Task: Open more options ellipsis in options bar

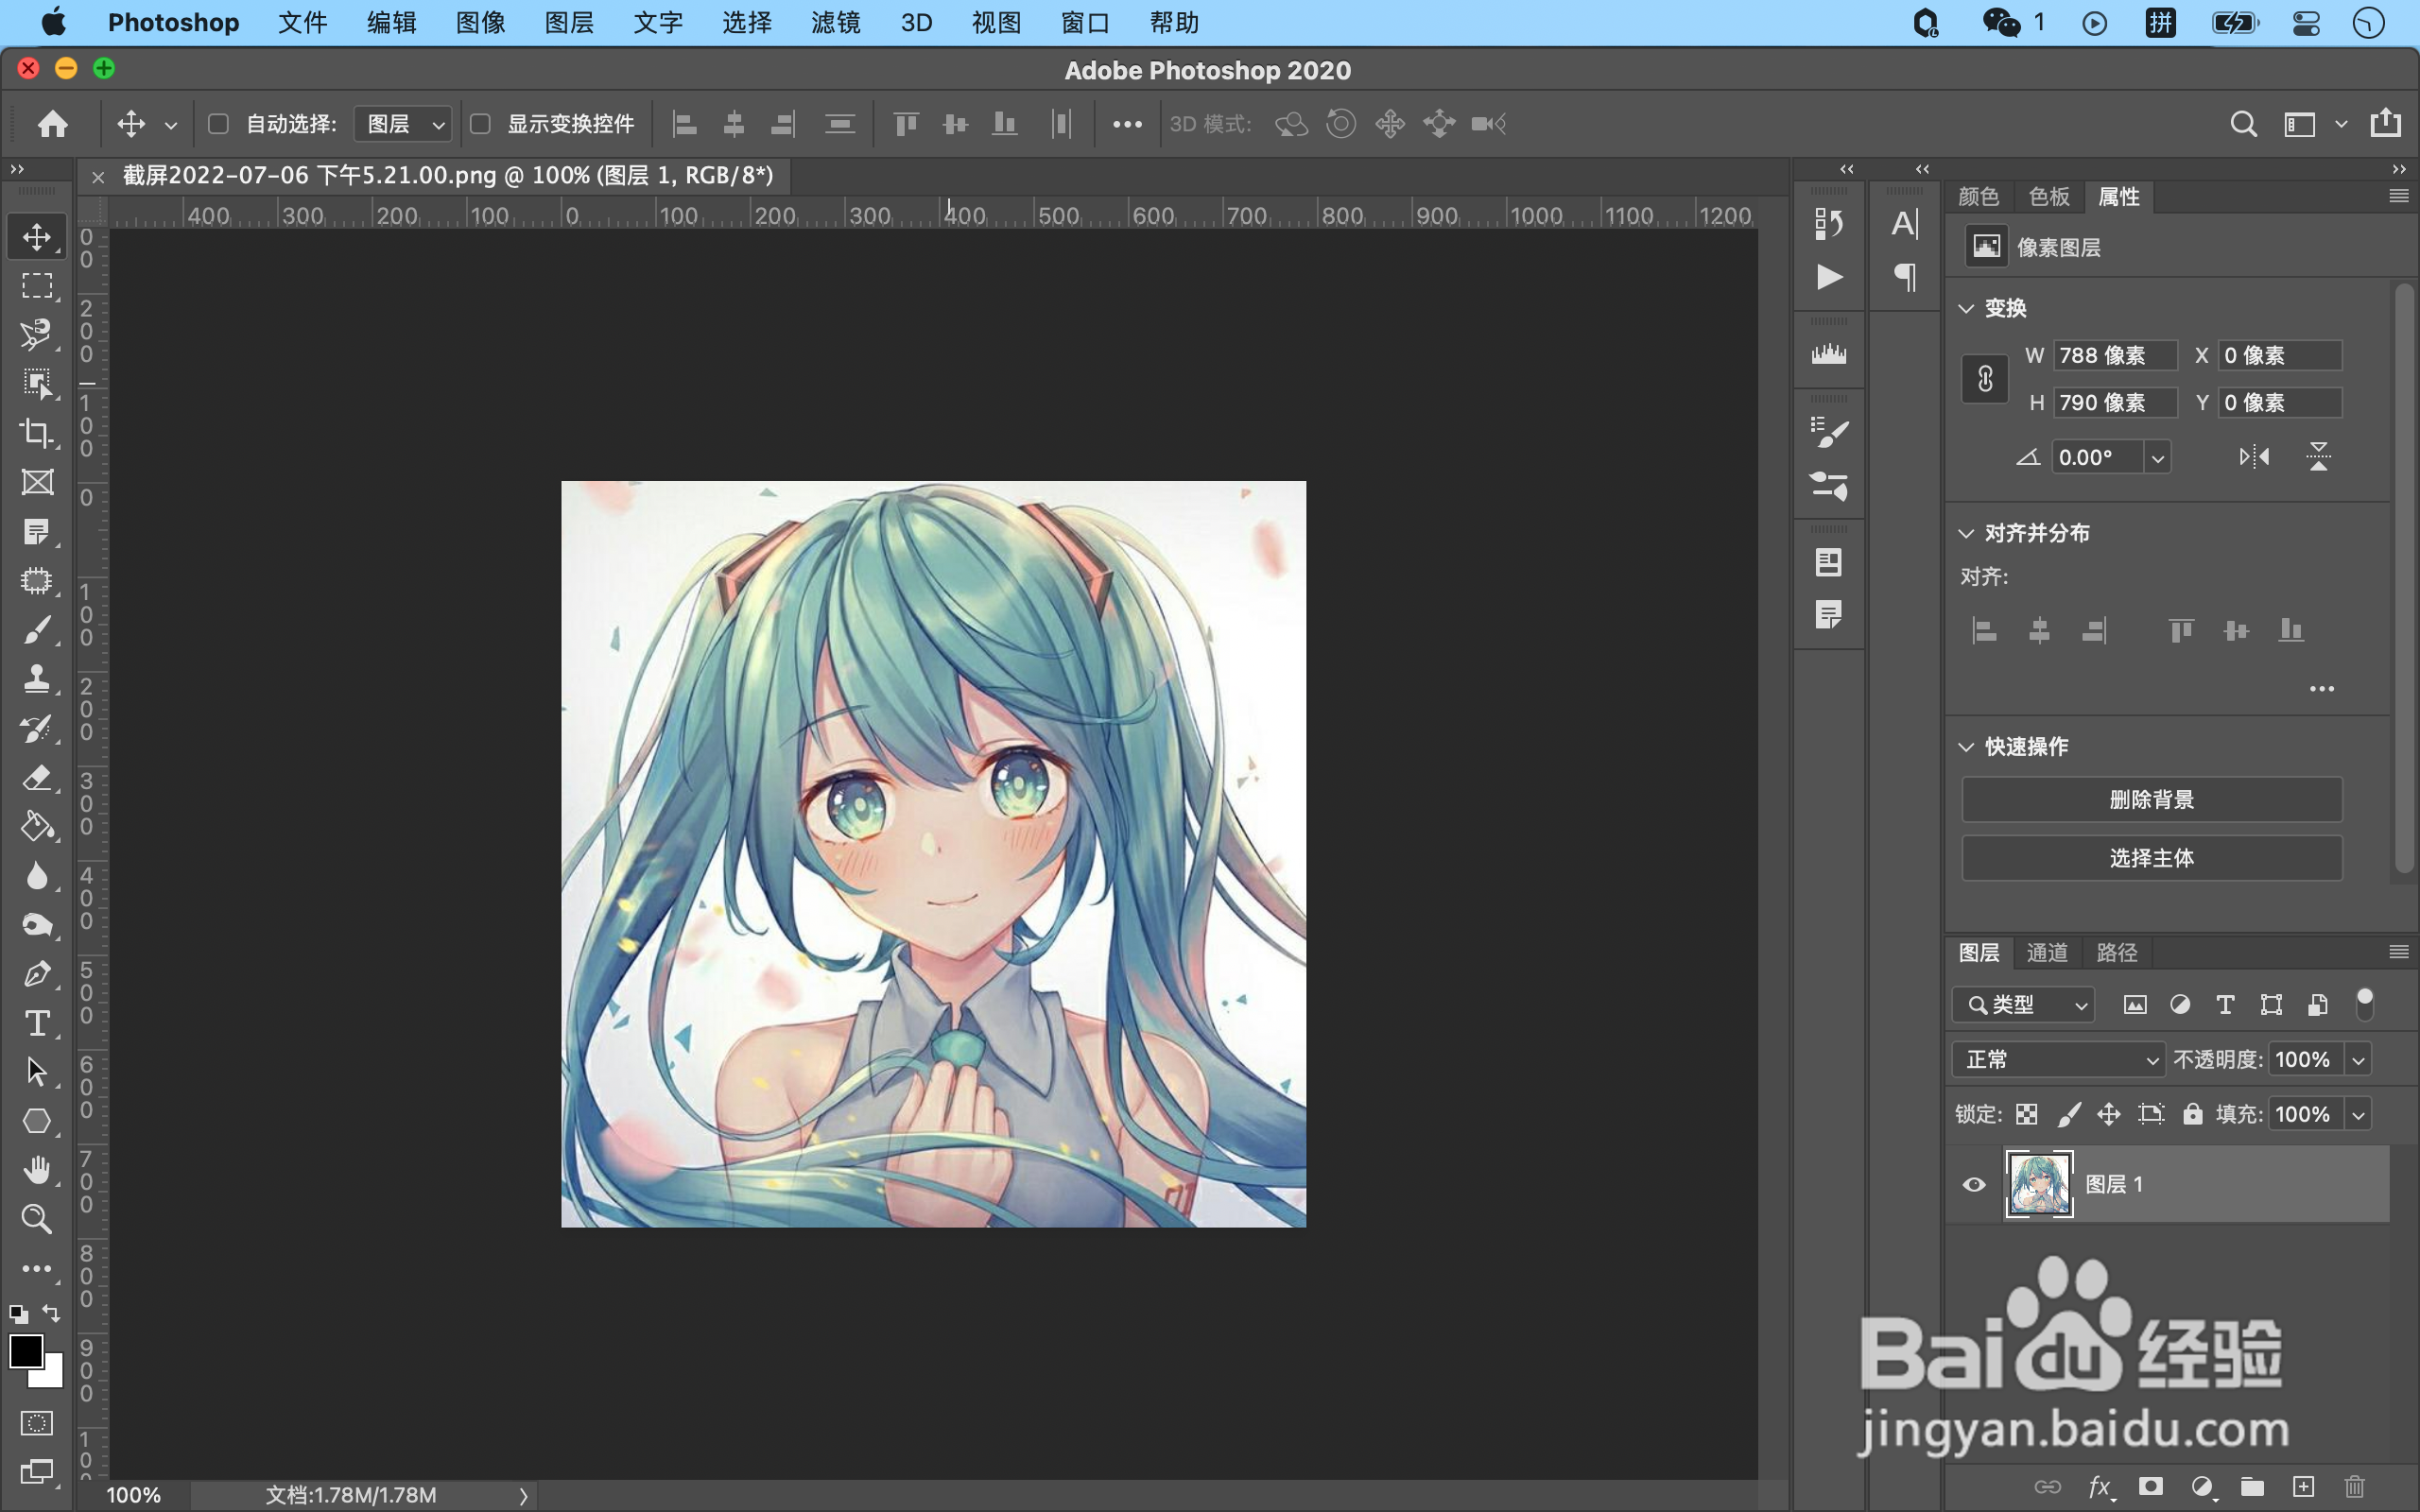Action: coord(1127,124)
